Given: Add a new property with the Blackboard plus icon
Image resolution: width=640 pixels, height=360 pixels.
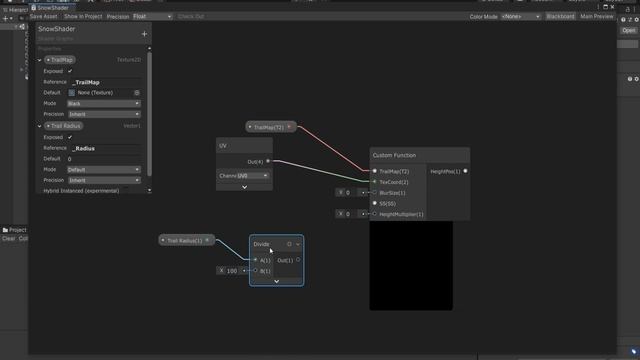Looking at the screenshot, I should [x=144, y=34].
